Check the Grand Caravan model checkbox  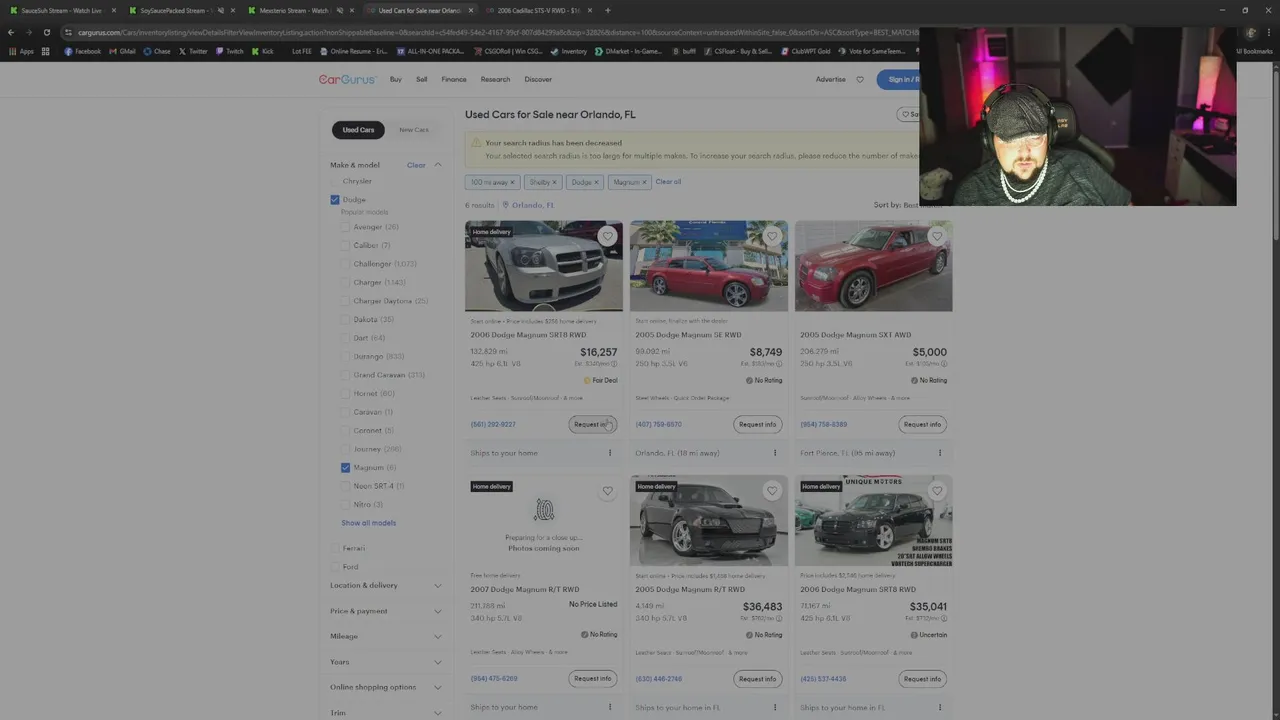pos(346,375)
